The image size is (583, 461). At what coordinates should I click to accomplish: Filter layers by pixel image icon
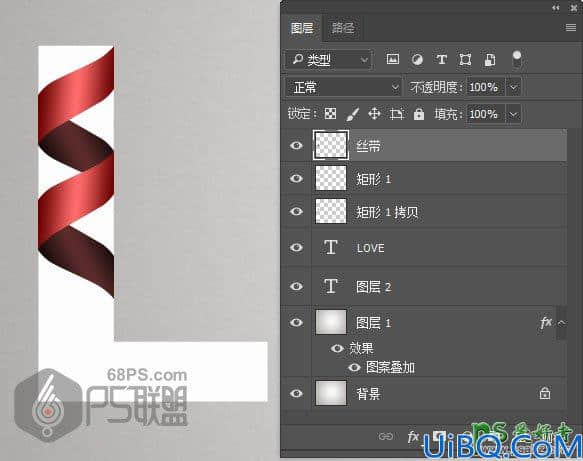click(x=393, y=59)
